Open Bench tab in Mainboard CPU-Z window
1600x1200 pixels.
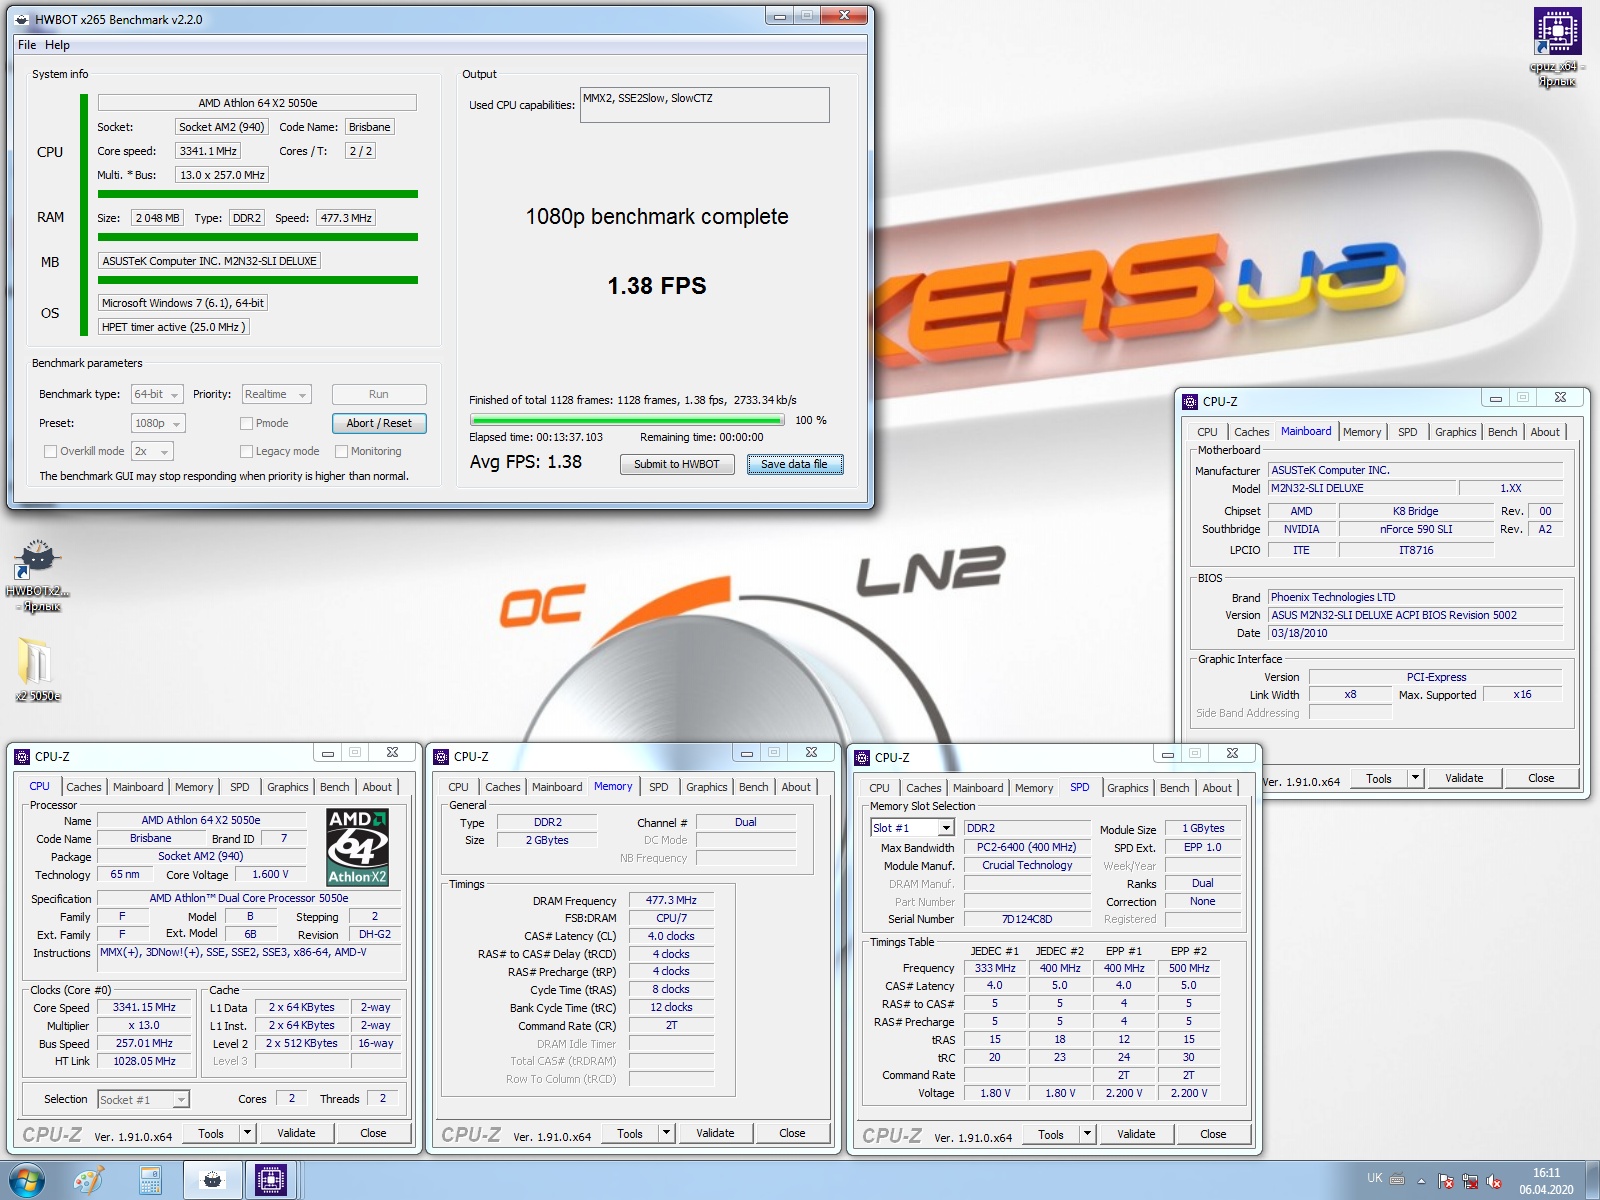click(x=1502, y=432)
